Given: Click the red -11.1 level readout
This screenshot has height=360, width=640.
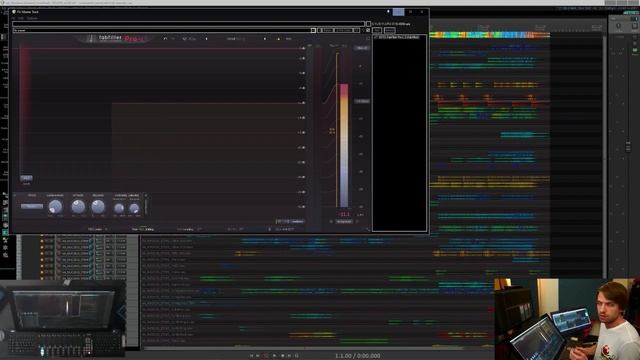Looking at the screenshot, I should [x=344, y=214].
